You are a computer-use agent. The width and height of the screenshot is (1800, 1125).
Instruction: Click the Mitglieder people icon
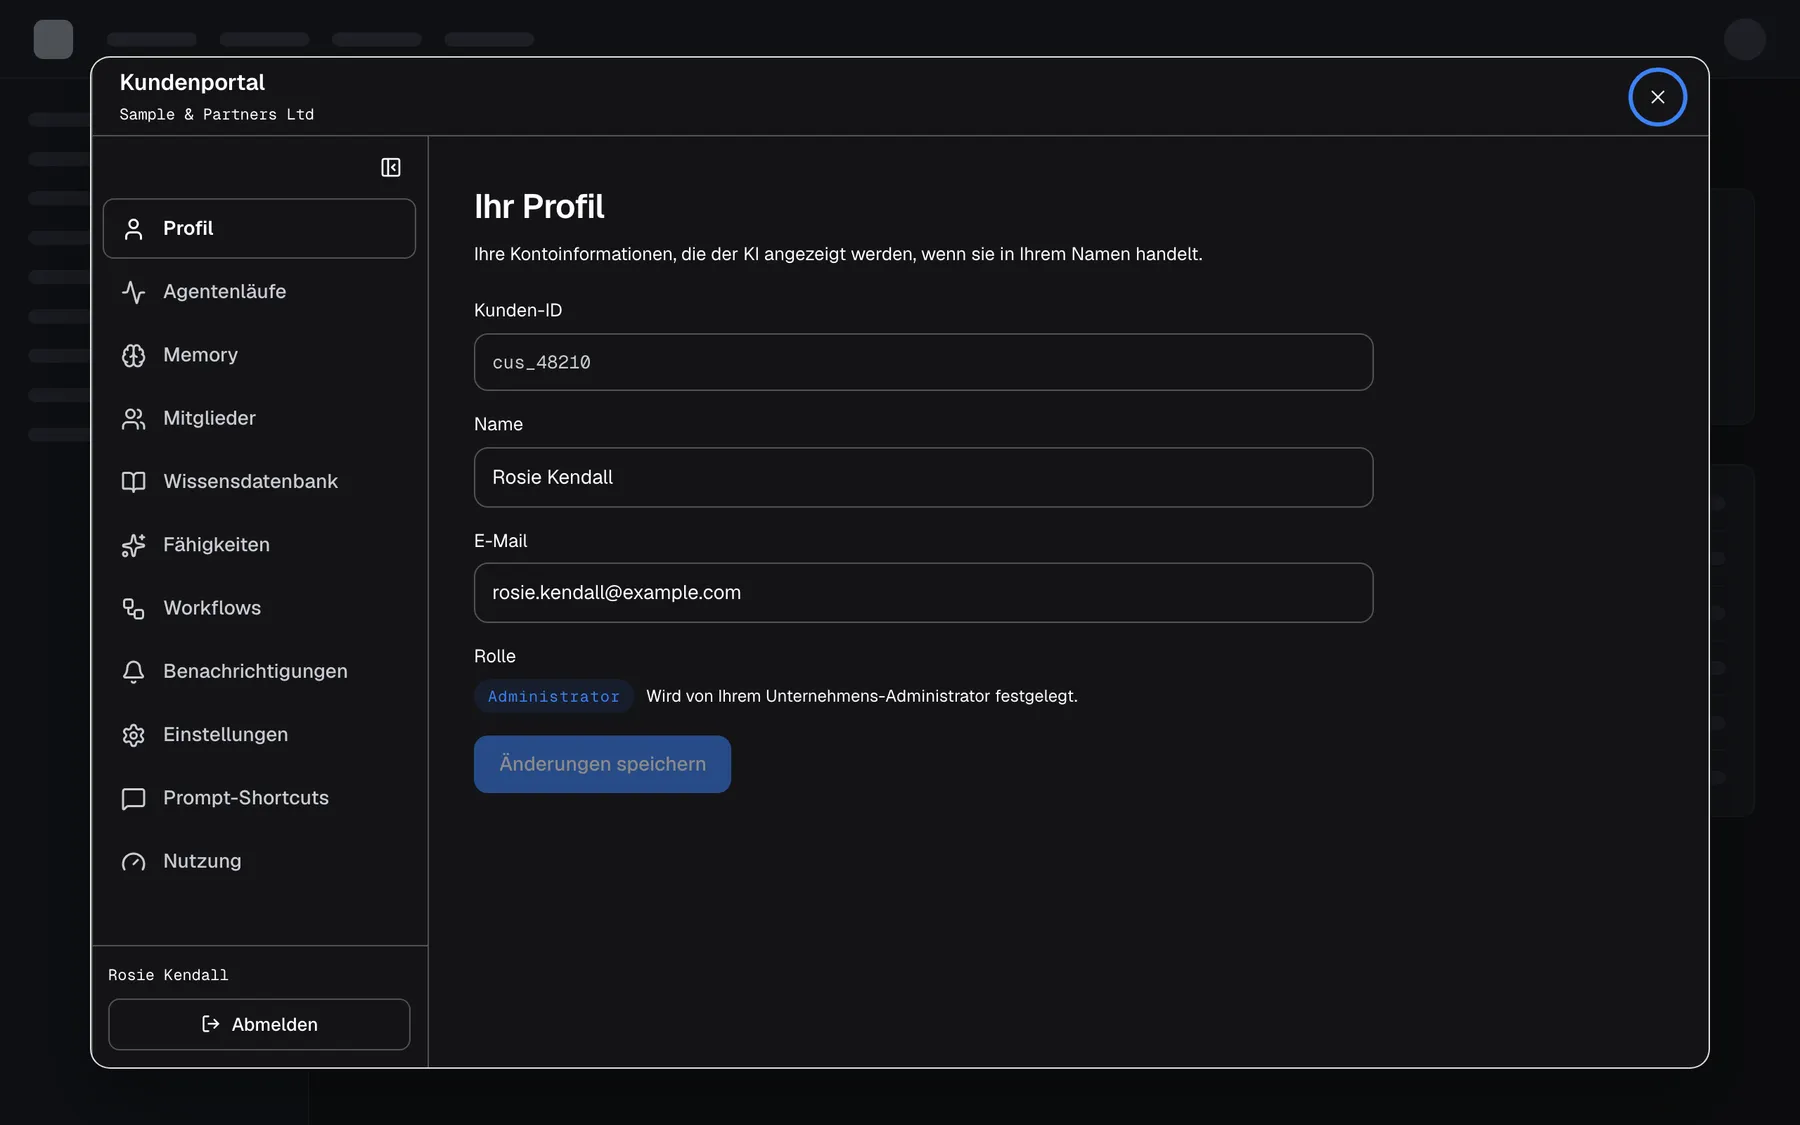pos(133,418)
